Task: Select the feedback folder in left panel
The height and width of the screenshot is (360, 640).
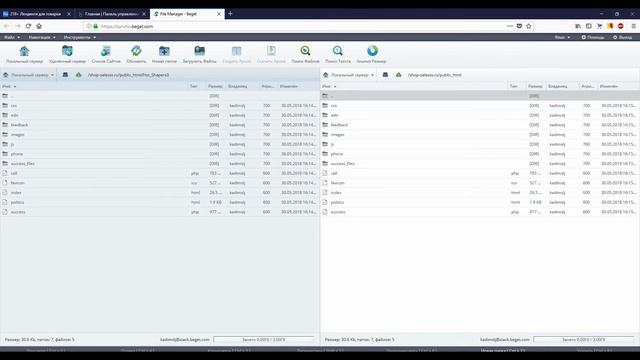Action: (x=160, y=125)
